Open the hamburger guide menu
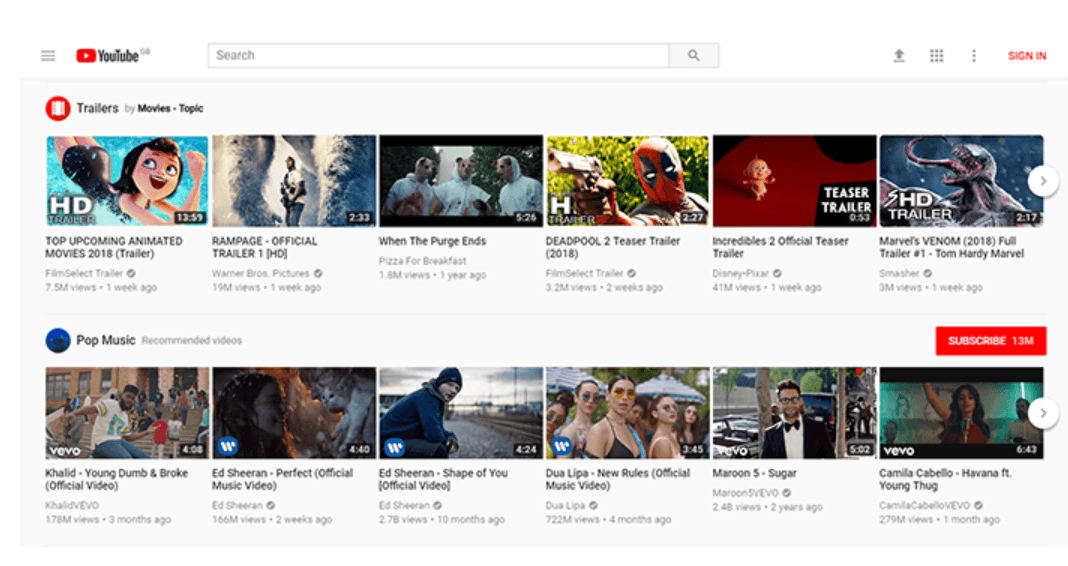Image resolution: width=1068 pixels, height=566 pixels. click(48, 56)
